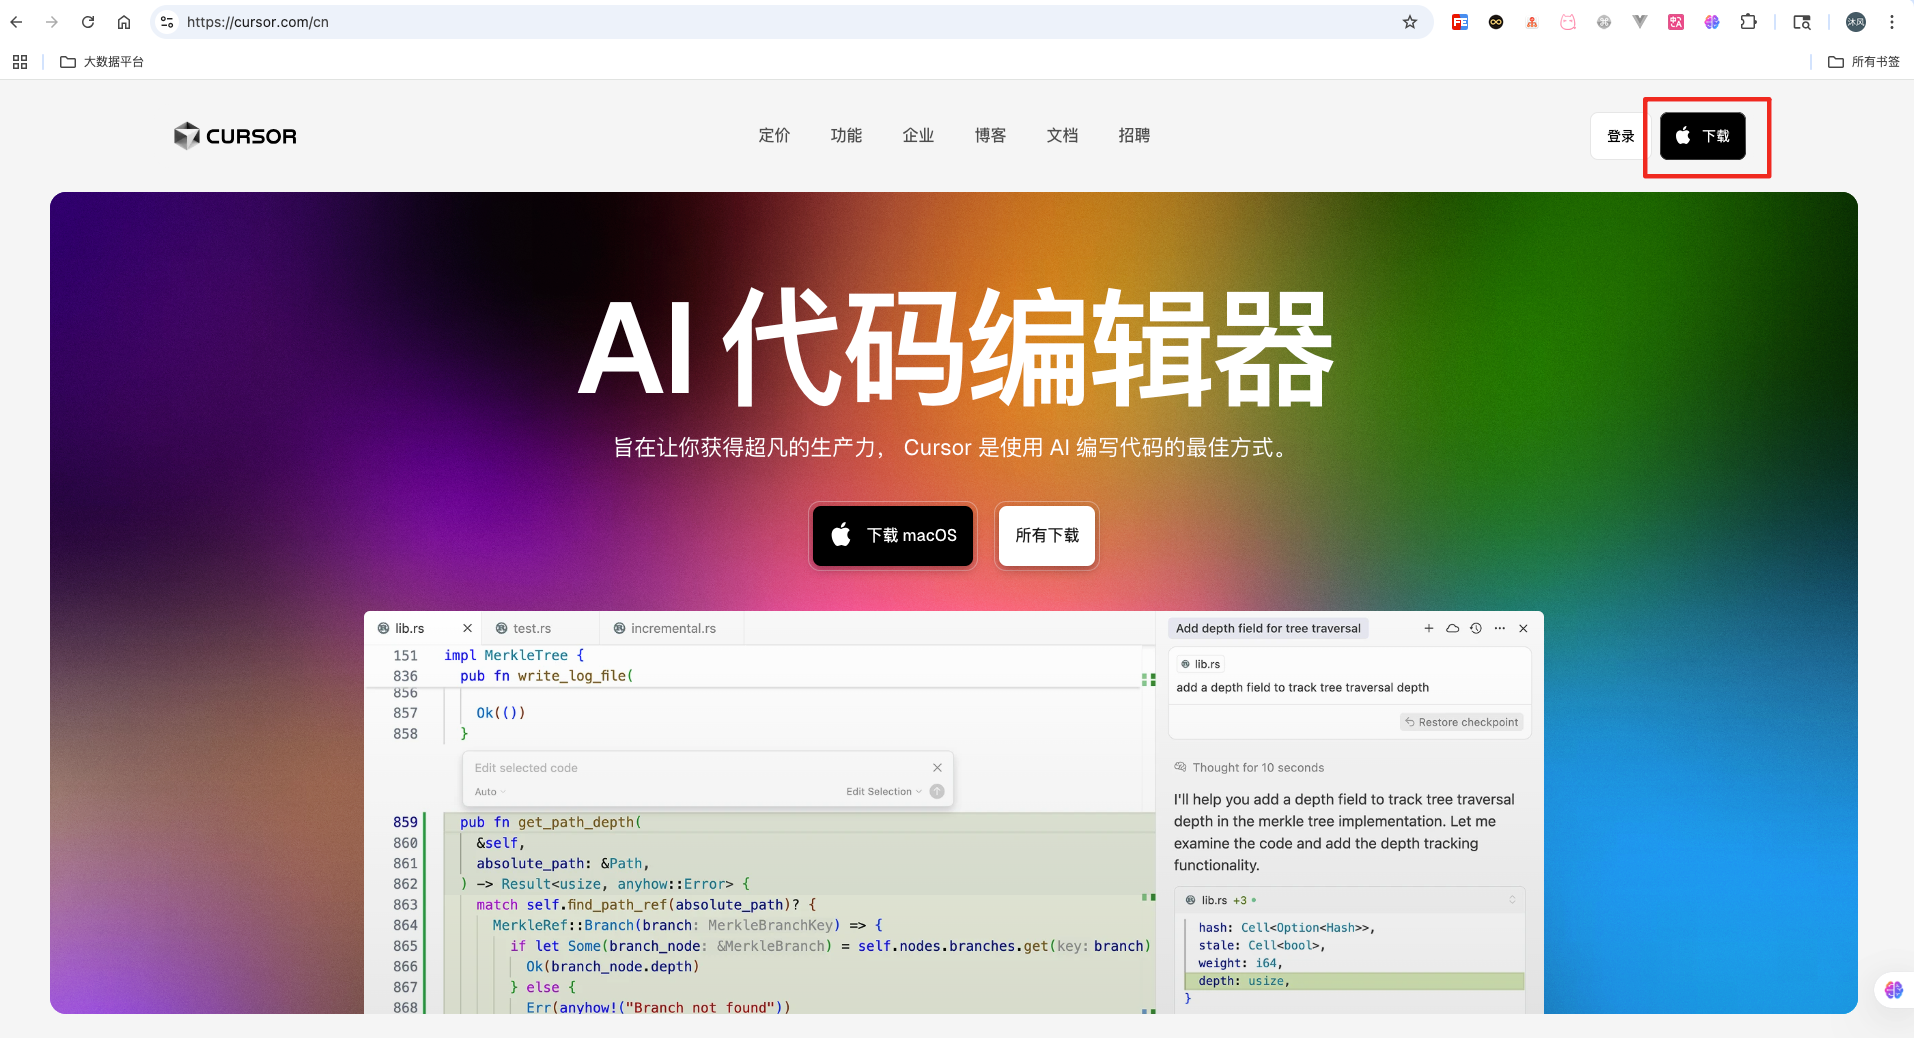This screenshot has width=1914, height=1038.
Task: Open the 功能 navigation item
Action: pos(846,136)
